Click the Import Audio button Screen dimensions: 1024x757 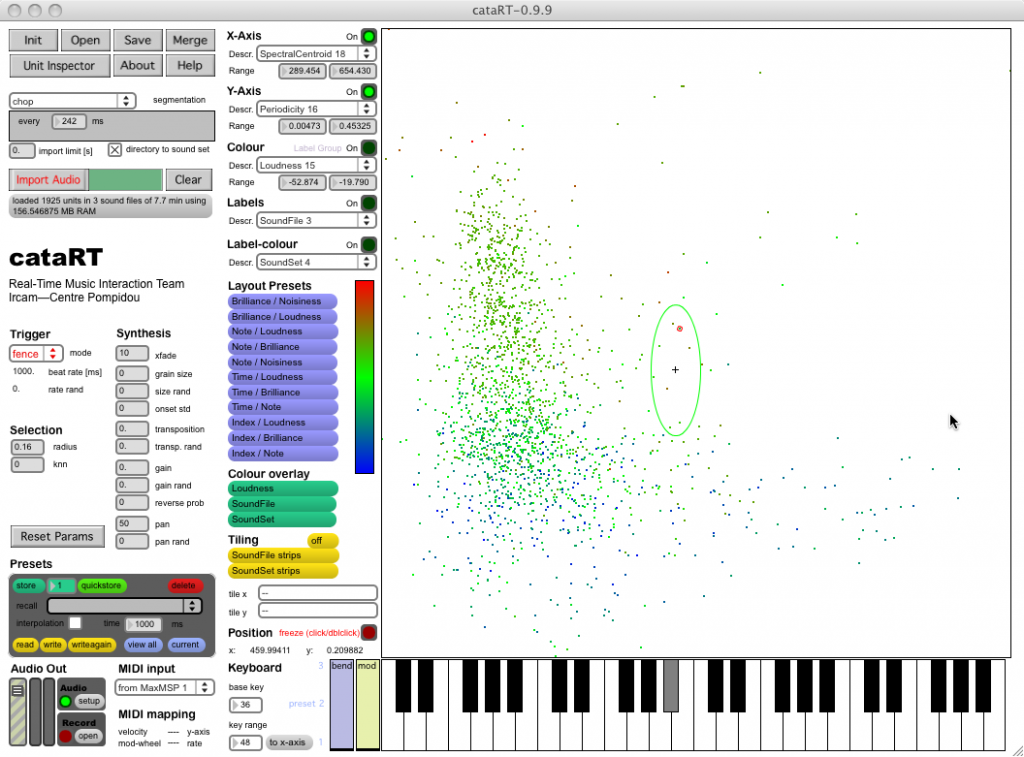[48, 180]
